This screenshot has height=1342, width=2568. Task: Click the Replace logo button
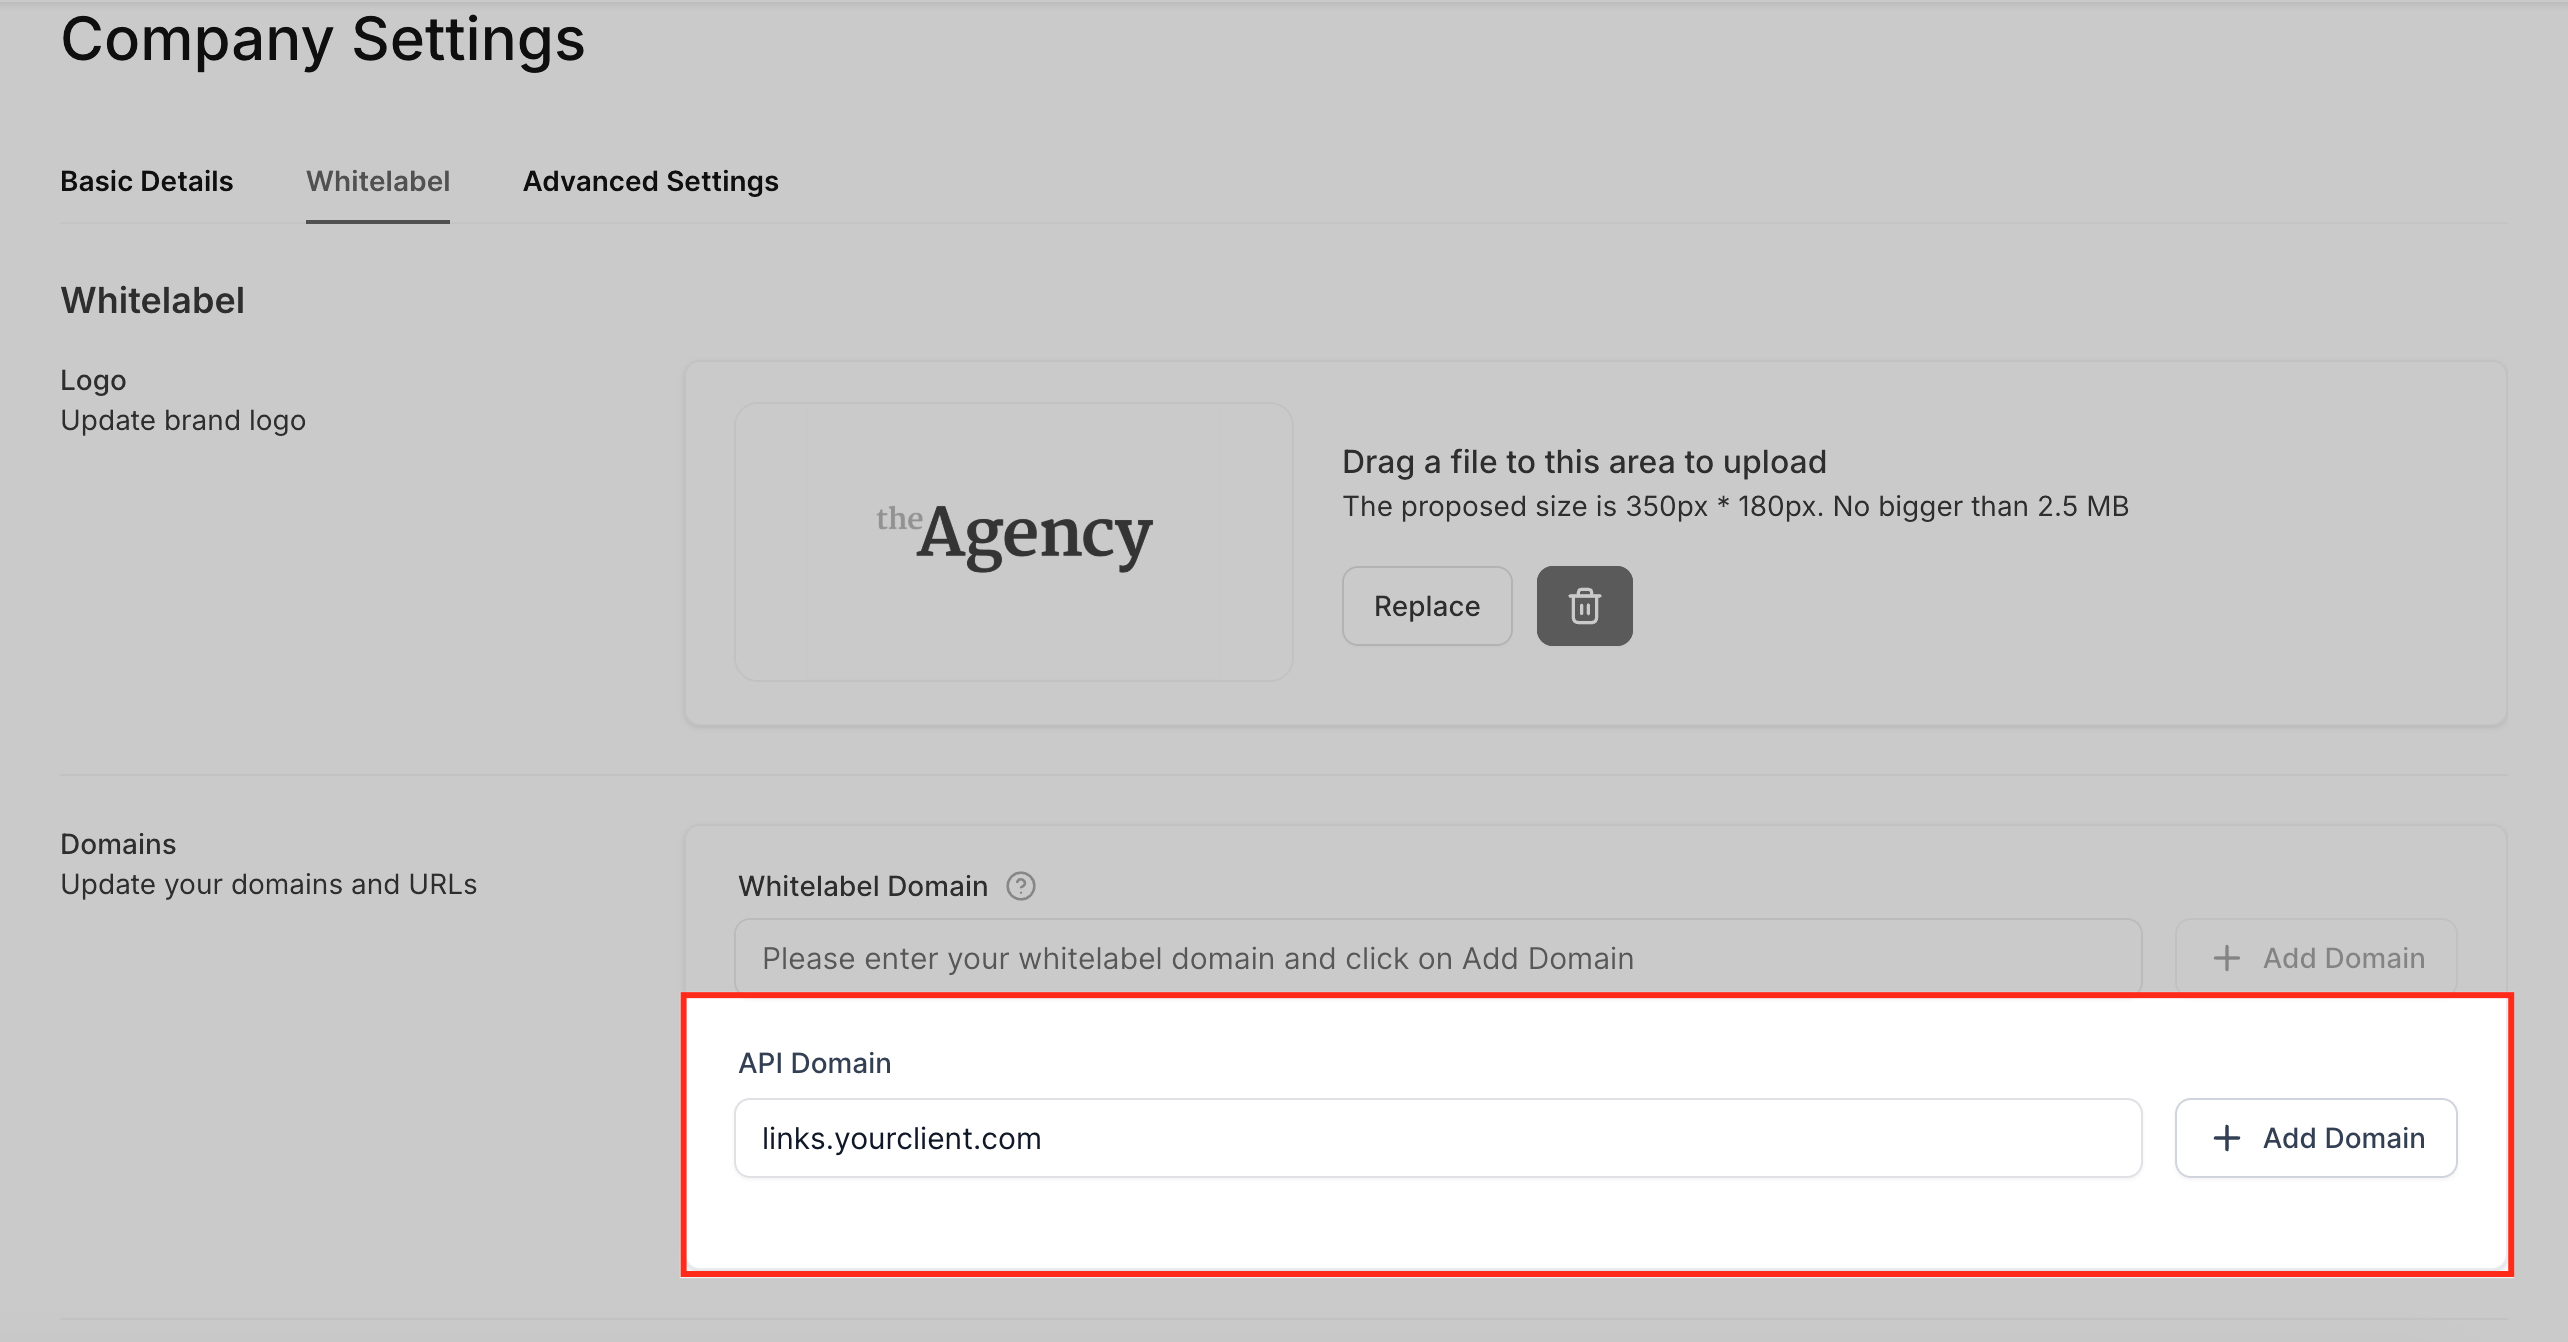pyautogui.click(x=1426, y=606)
